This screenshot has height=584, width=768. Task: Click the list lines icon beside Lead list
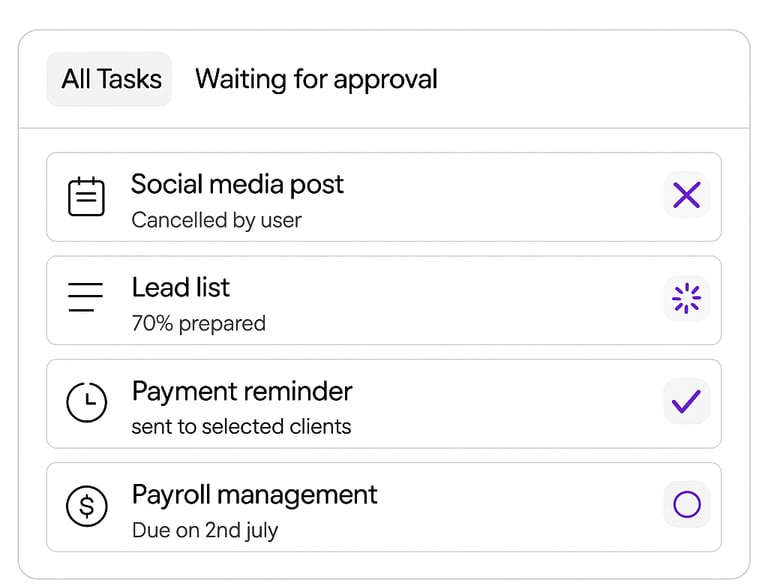pos(86,298)
